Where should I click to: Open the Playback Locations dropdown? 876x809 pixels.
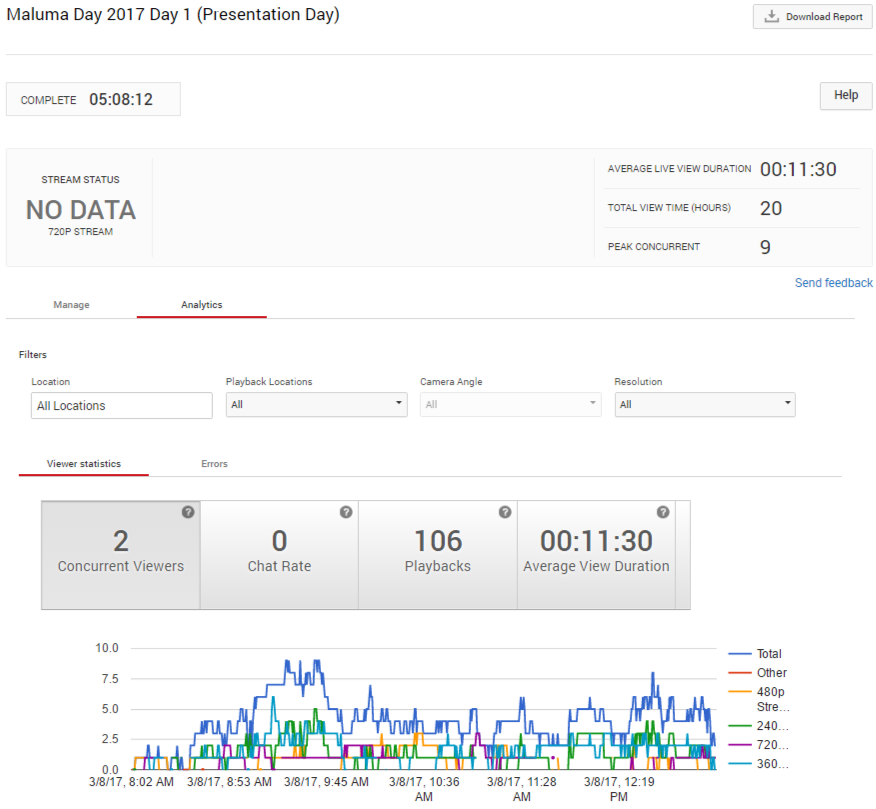point(316,404)
